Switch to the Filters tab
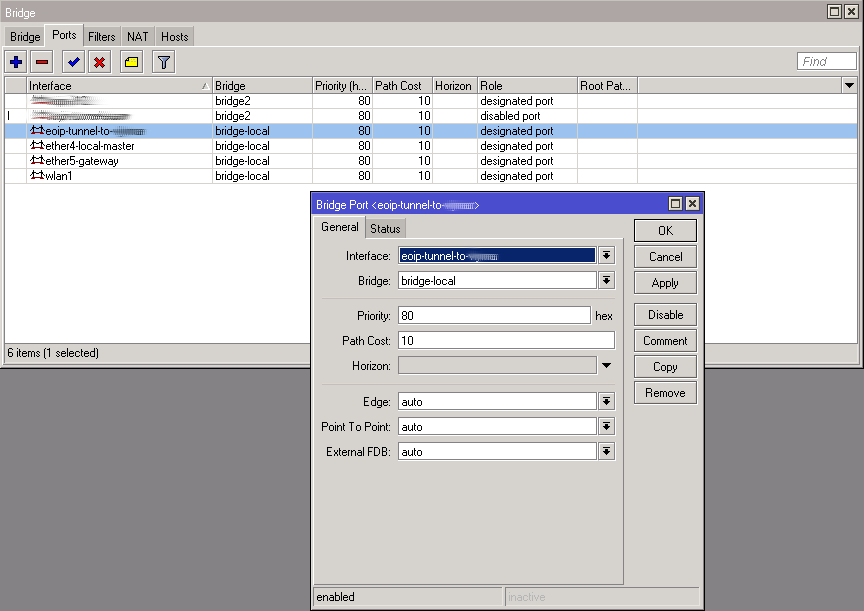Image resolution: width=864 pixels, height=611 pixels. tap(102, 37)
